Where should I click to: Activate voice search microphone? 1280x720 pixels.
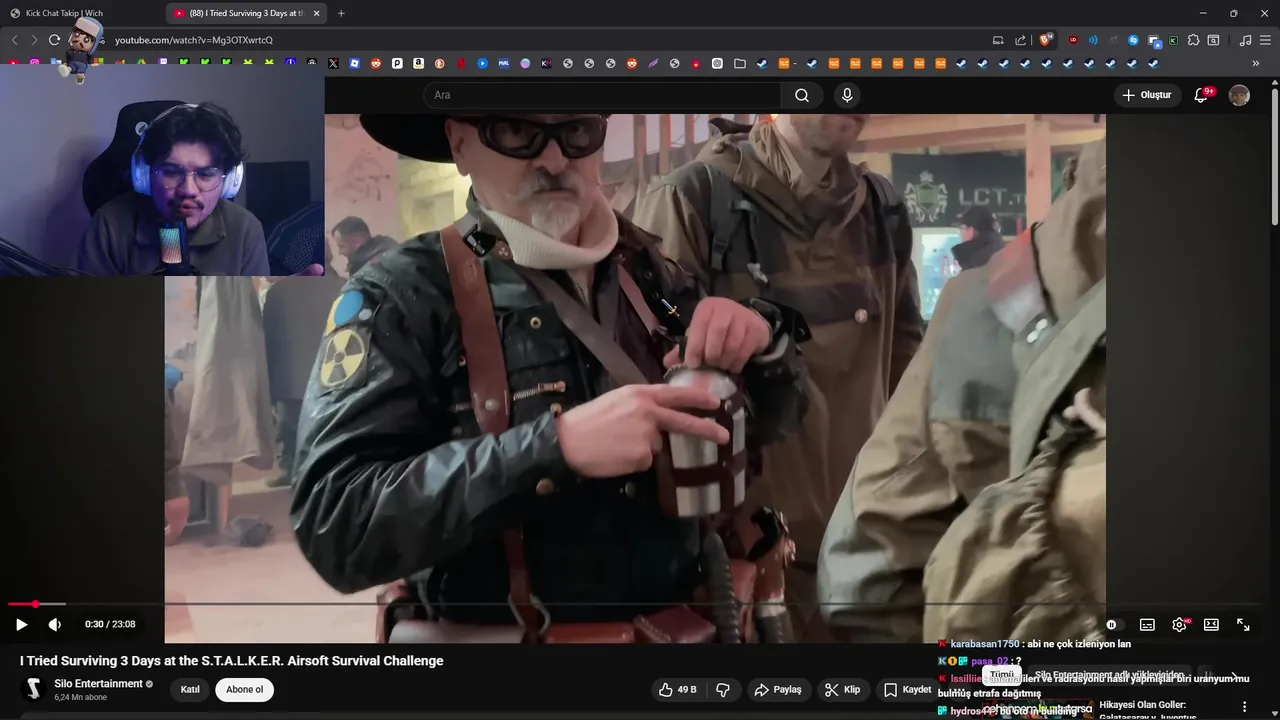(x=847, y=95)
